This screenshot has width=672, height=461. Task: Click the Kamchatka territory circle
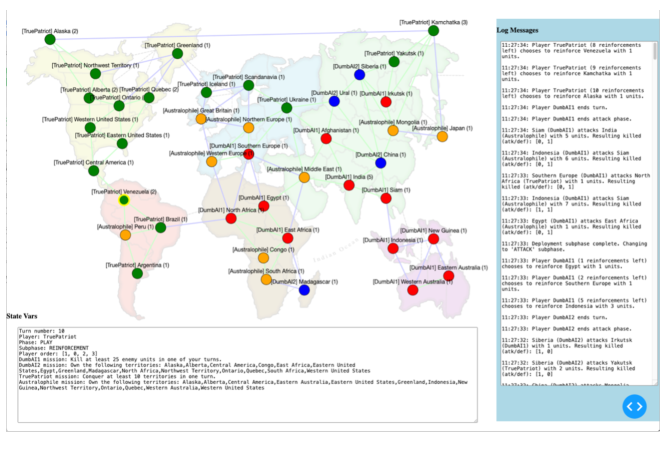click(432, 31)
